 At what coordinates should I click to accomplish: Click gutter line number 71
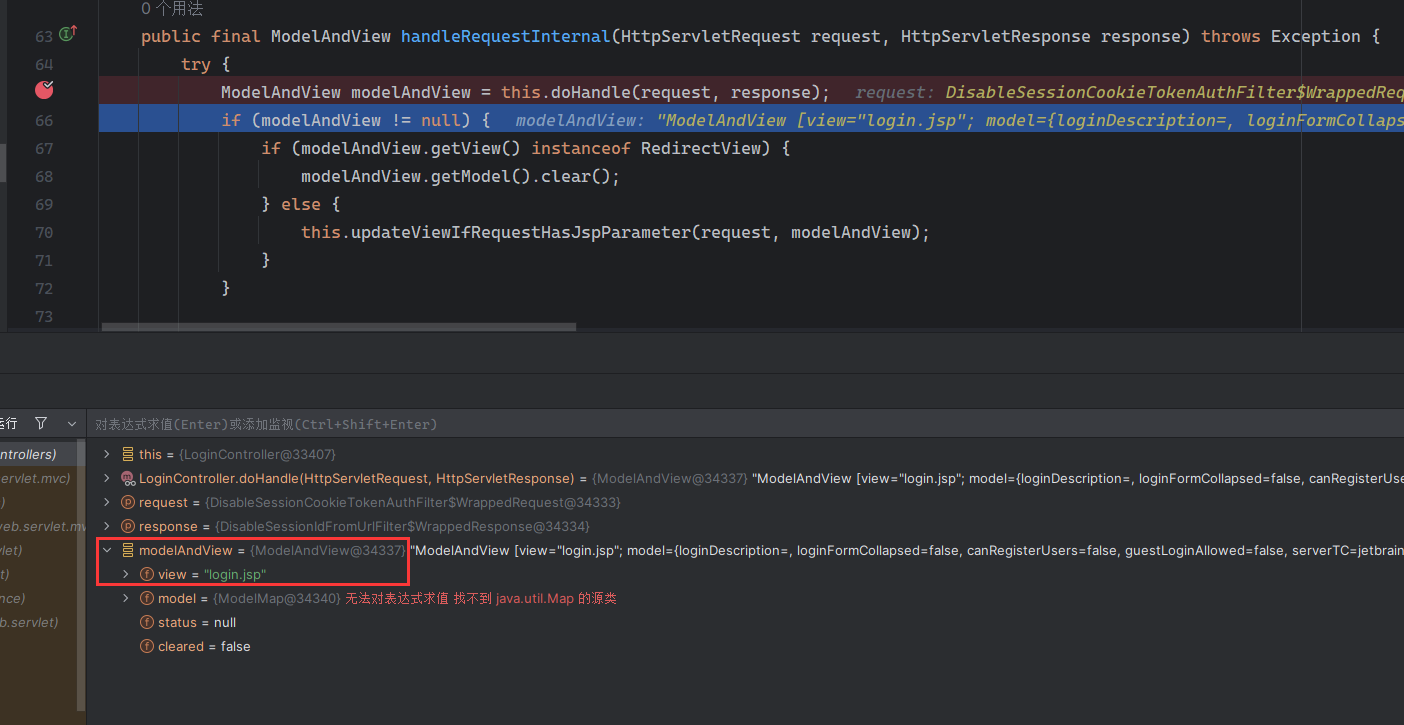point(43,260)
